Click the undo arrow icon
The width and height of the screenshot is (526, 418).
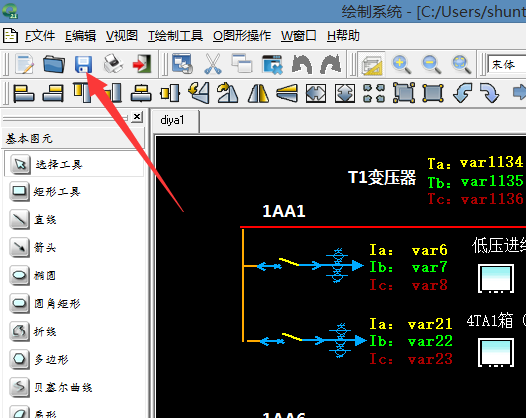click(302, 64)
